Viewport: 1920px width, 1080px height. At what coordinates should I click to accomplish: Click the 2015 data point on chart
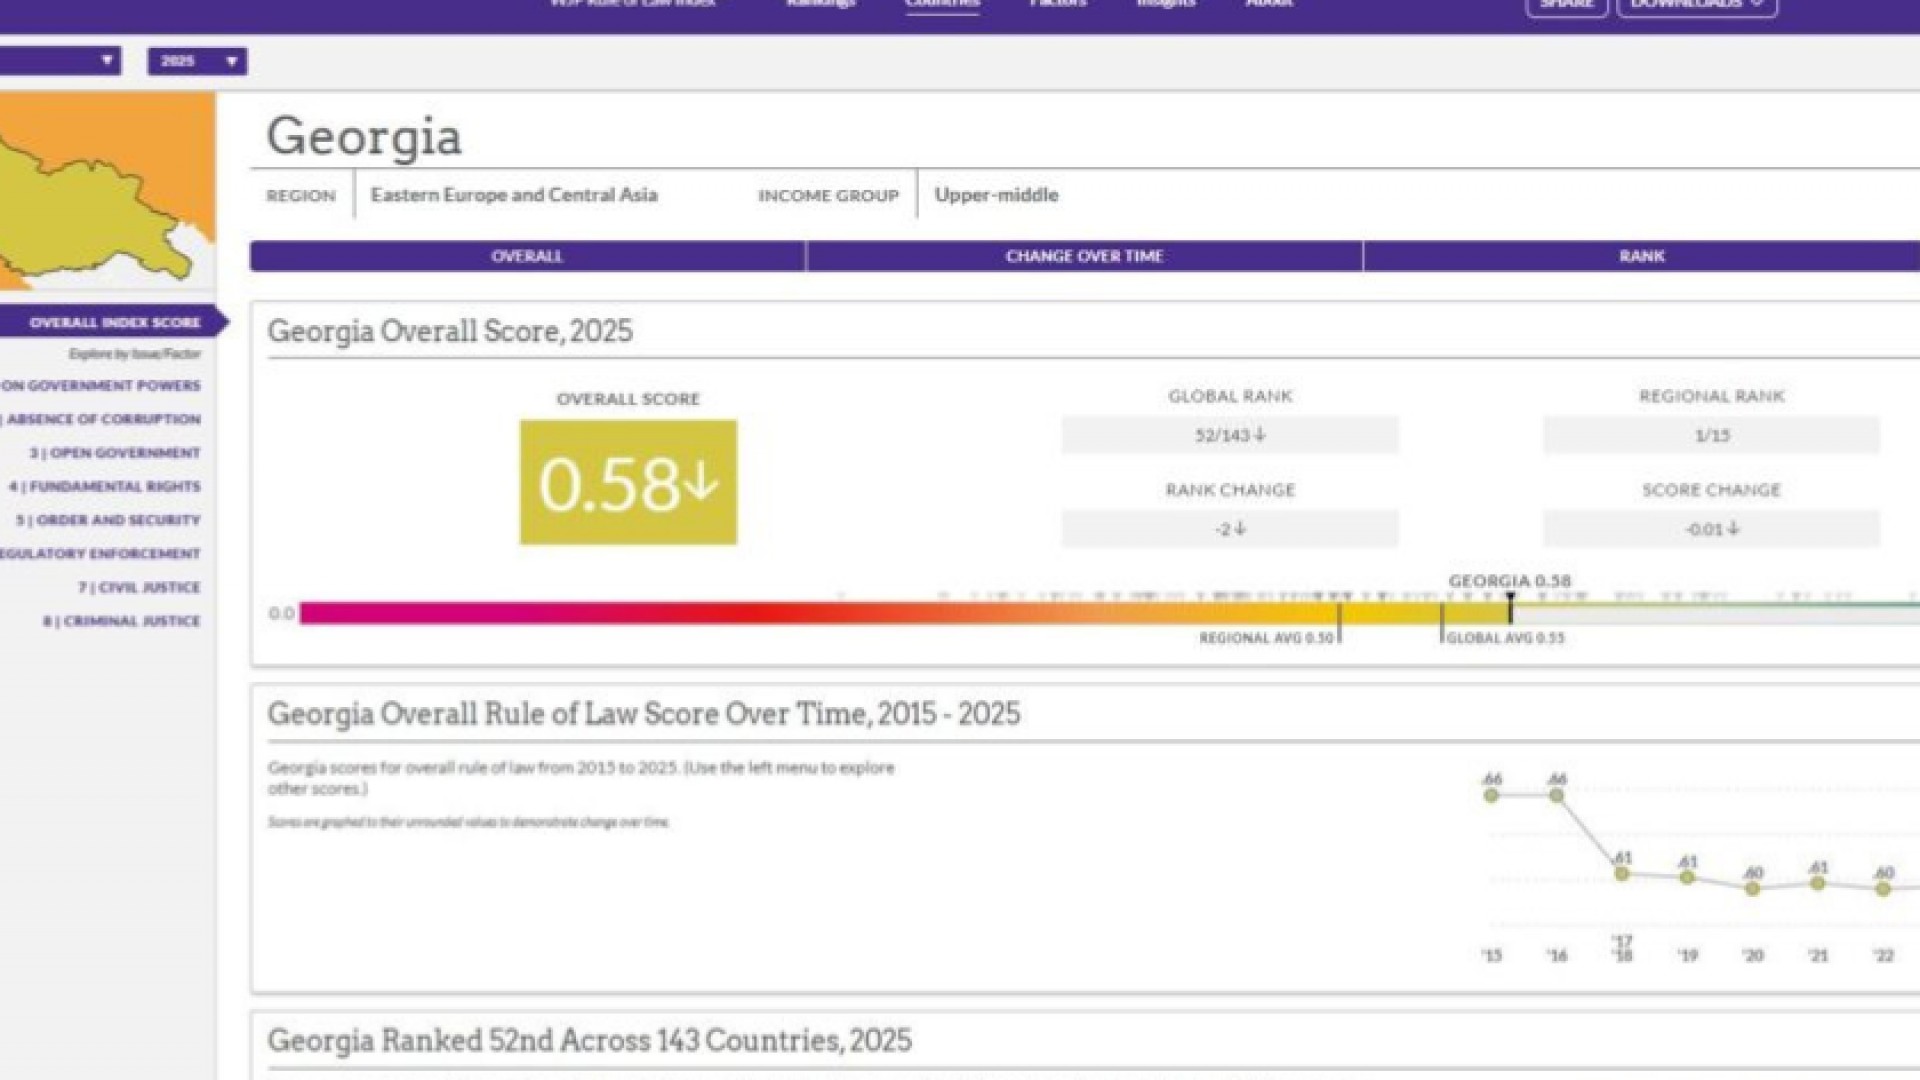click(1491, 795)
